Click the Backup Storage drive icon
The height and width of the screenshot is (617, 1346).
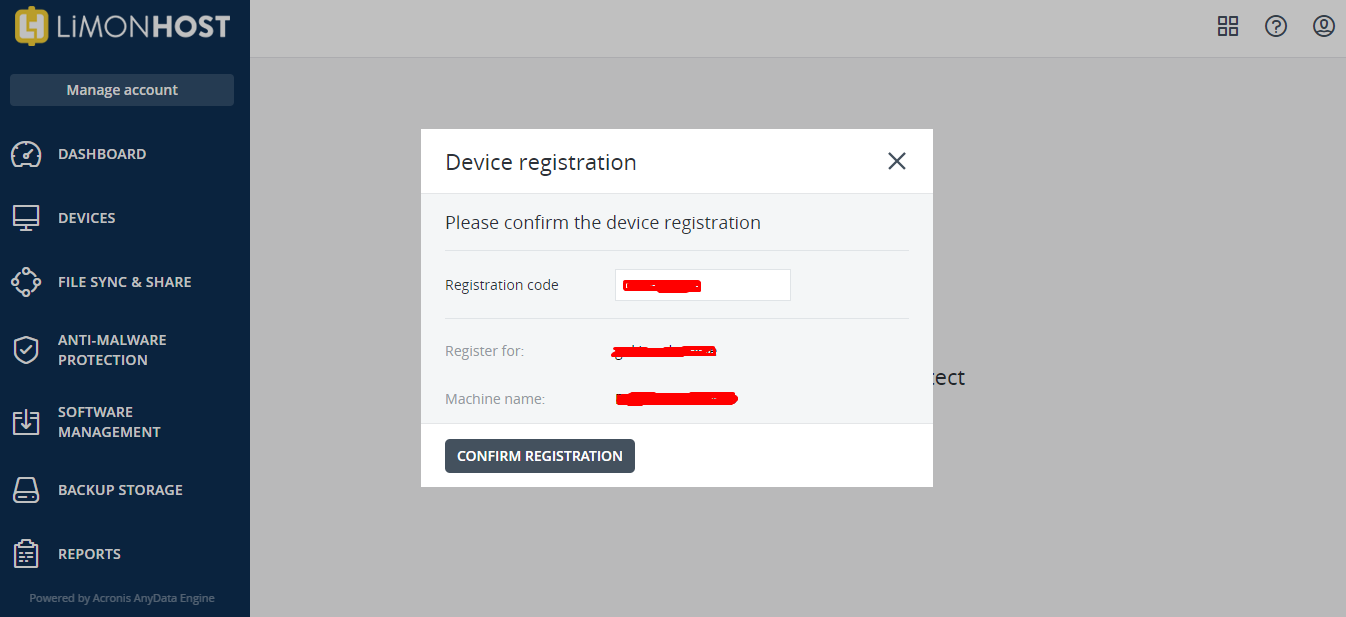[26, 490]
